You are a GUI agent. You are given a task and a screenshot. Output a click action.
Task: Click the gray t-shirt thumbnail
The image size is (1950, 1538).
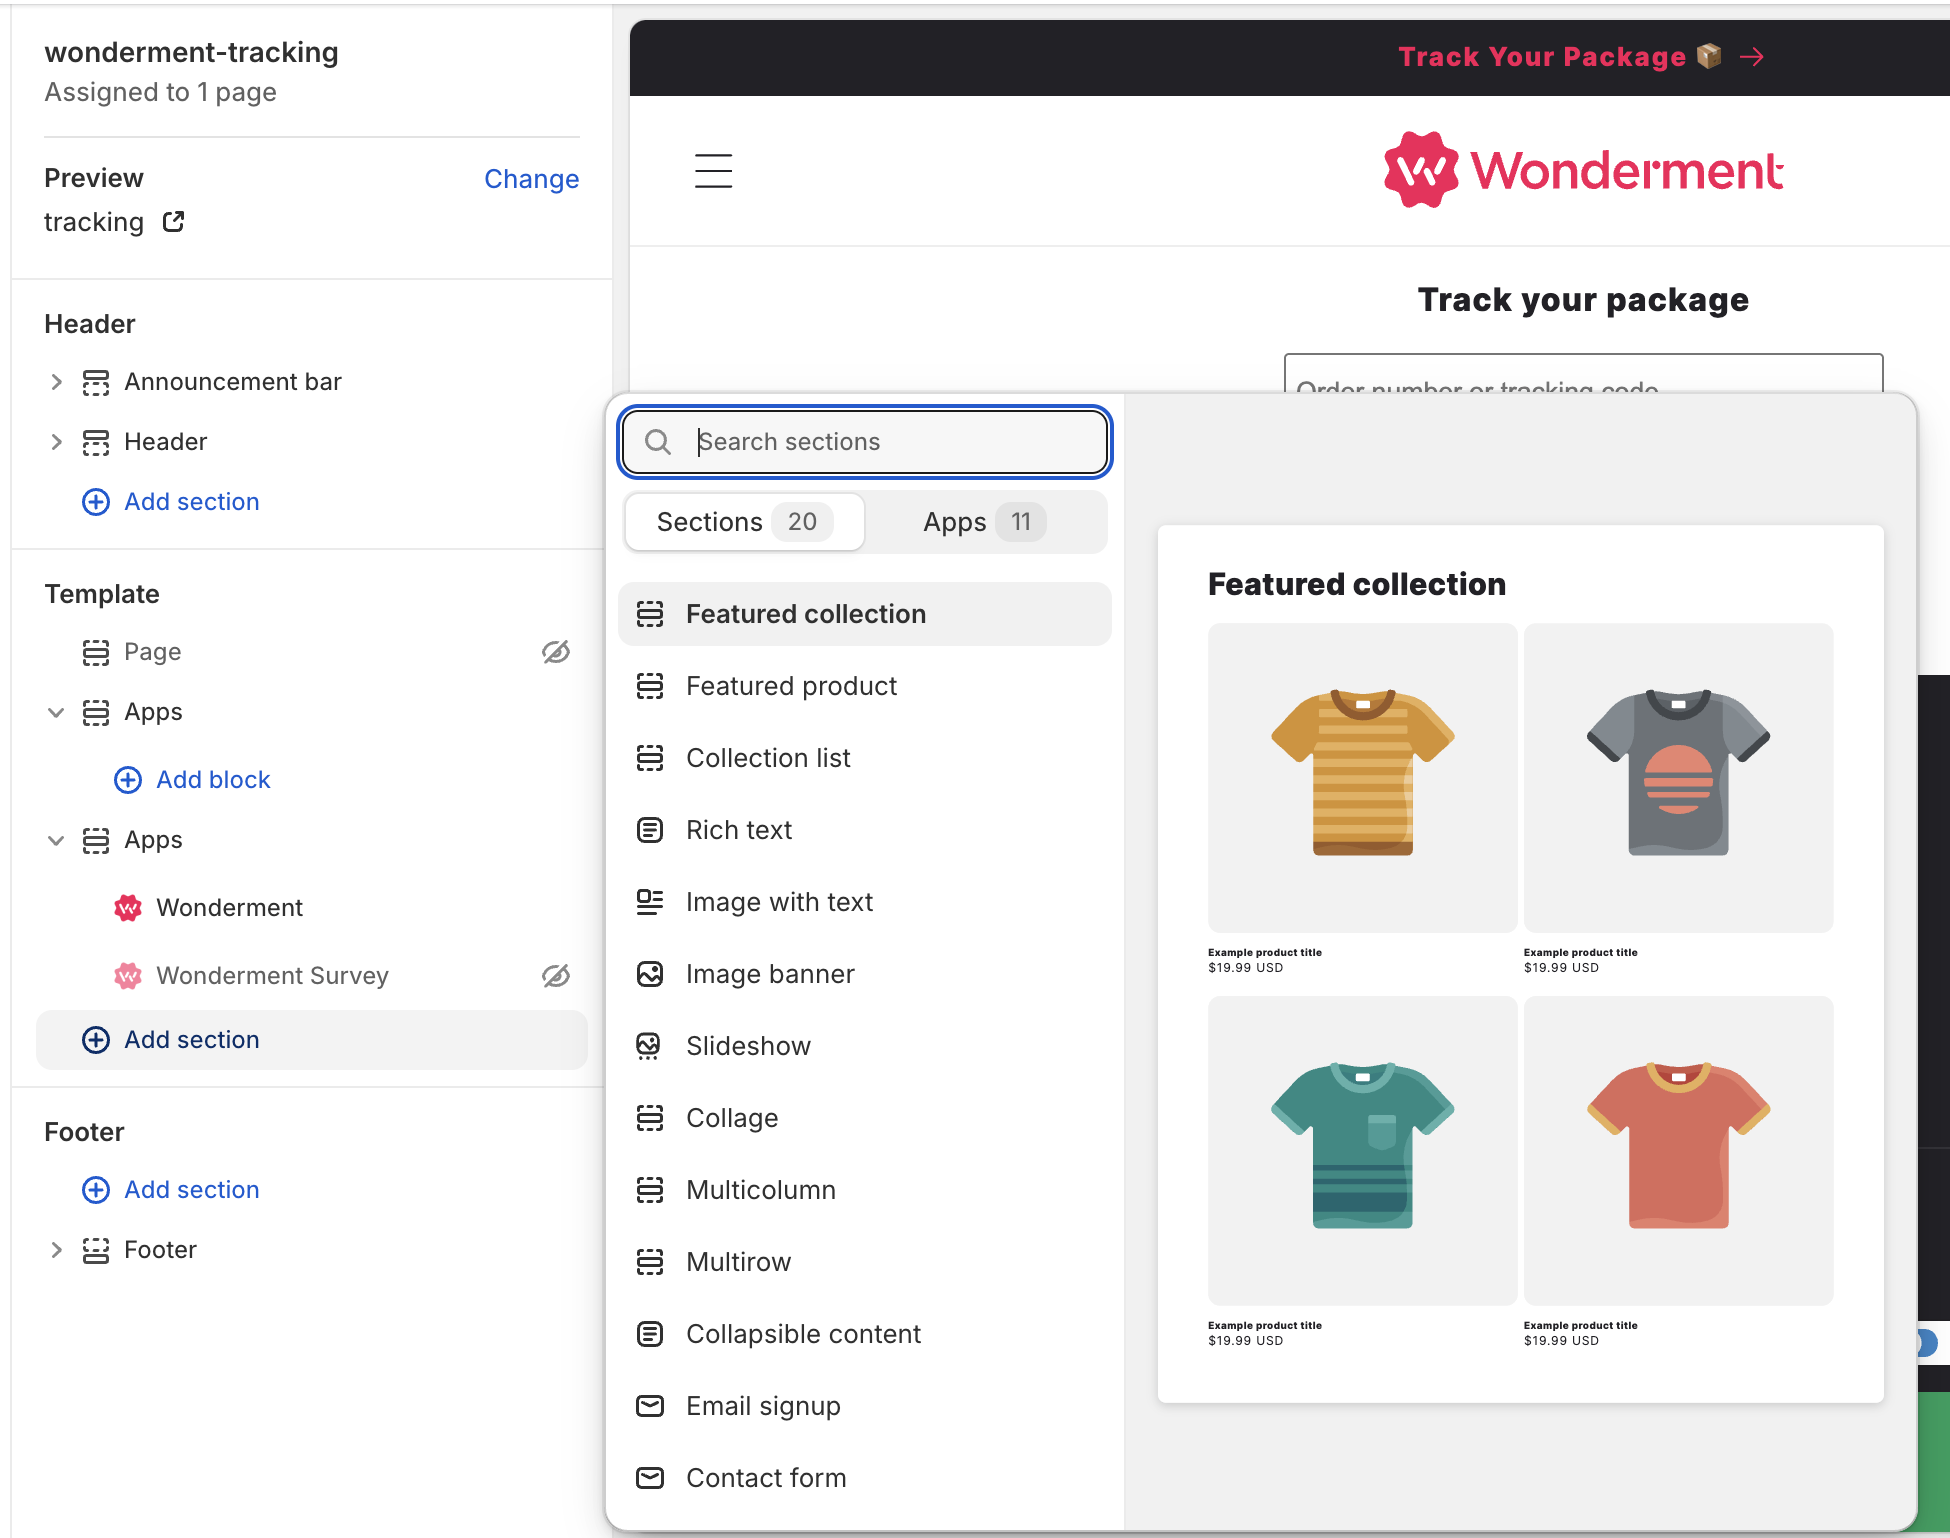(1678, 778)
